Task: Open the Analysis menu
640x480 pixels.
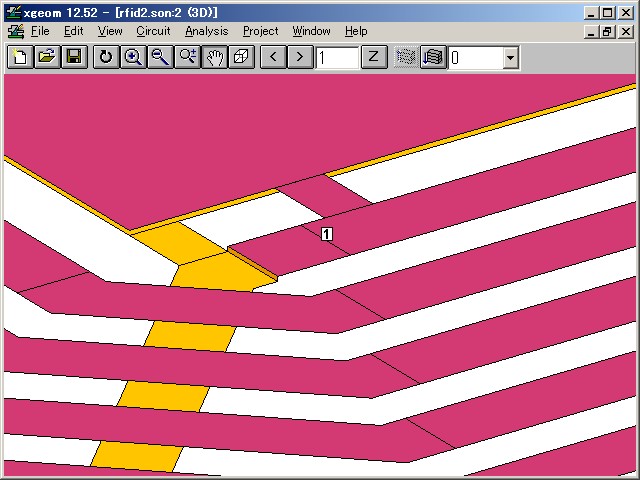Action: (x=207, y=31)
